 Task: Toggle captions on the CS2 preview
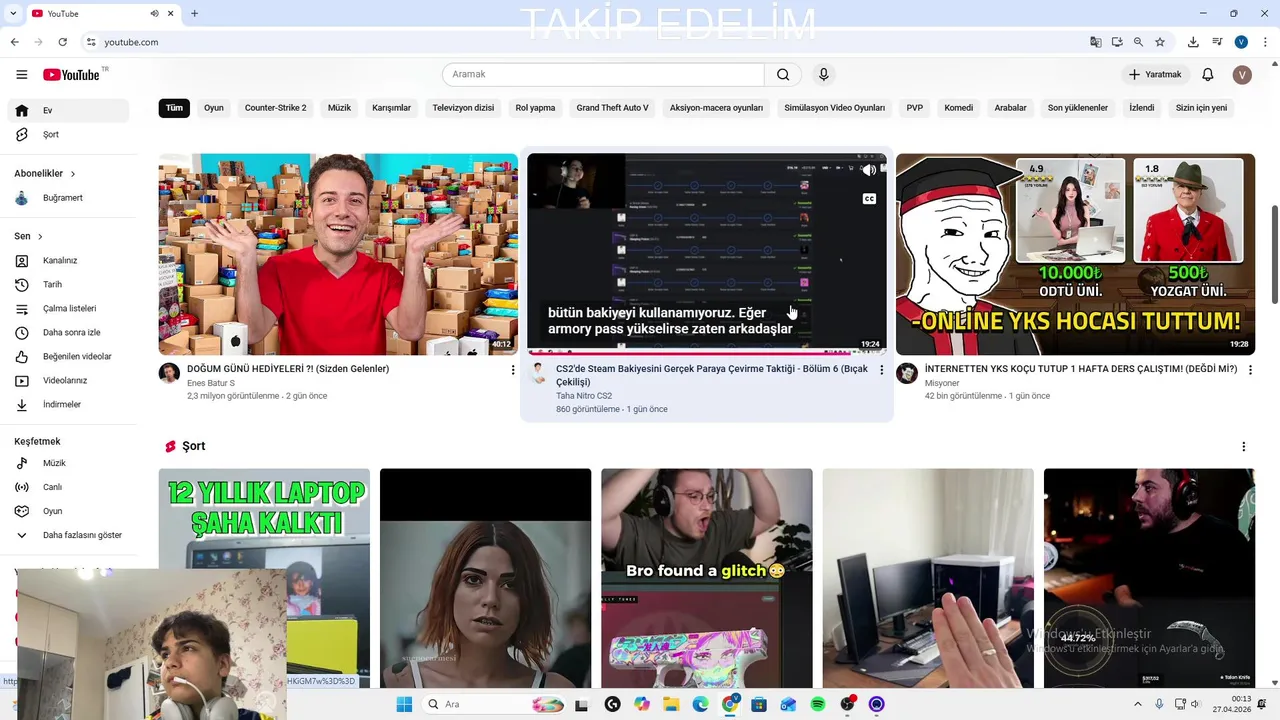(869, 199)
